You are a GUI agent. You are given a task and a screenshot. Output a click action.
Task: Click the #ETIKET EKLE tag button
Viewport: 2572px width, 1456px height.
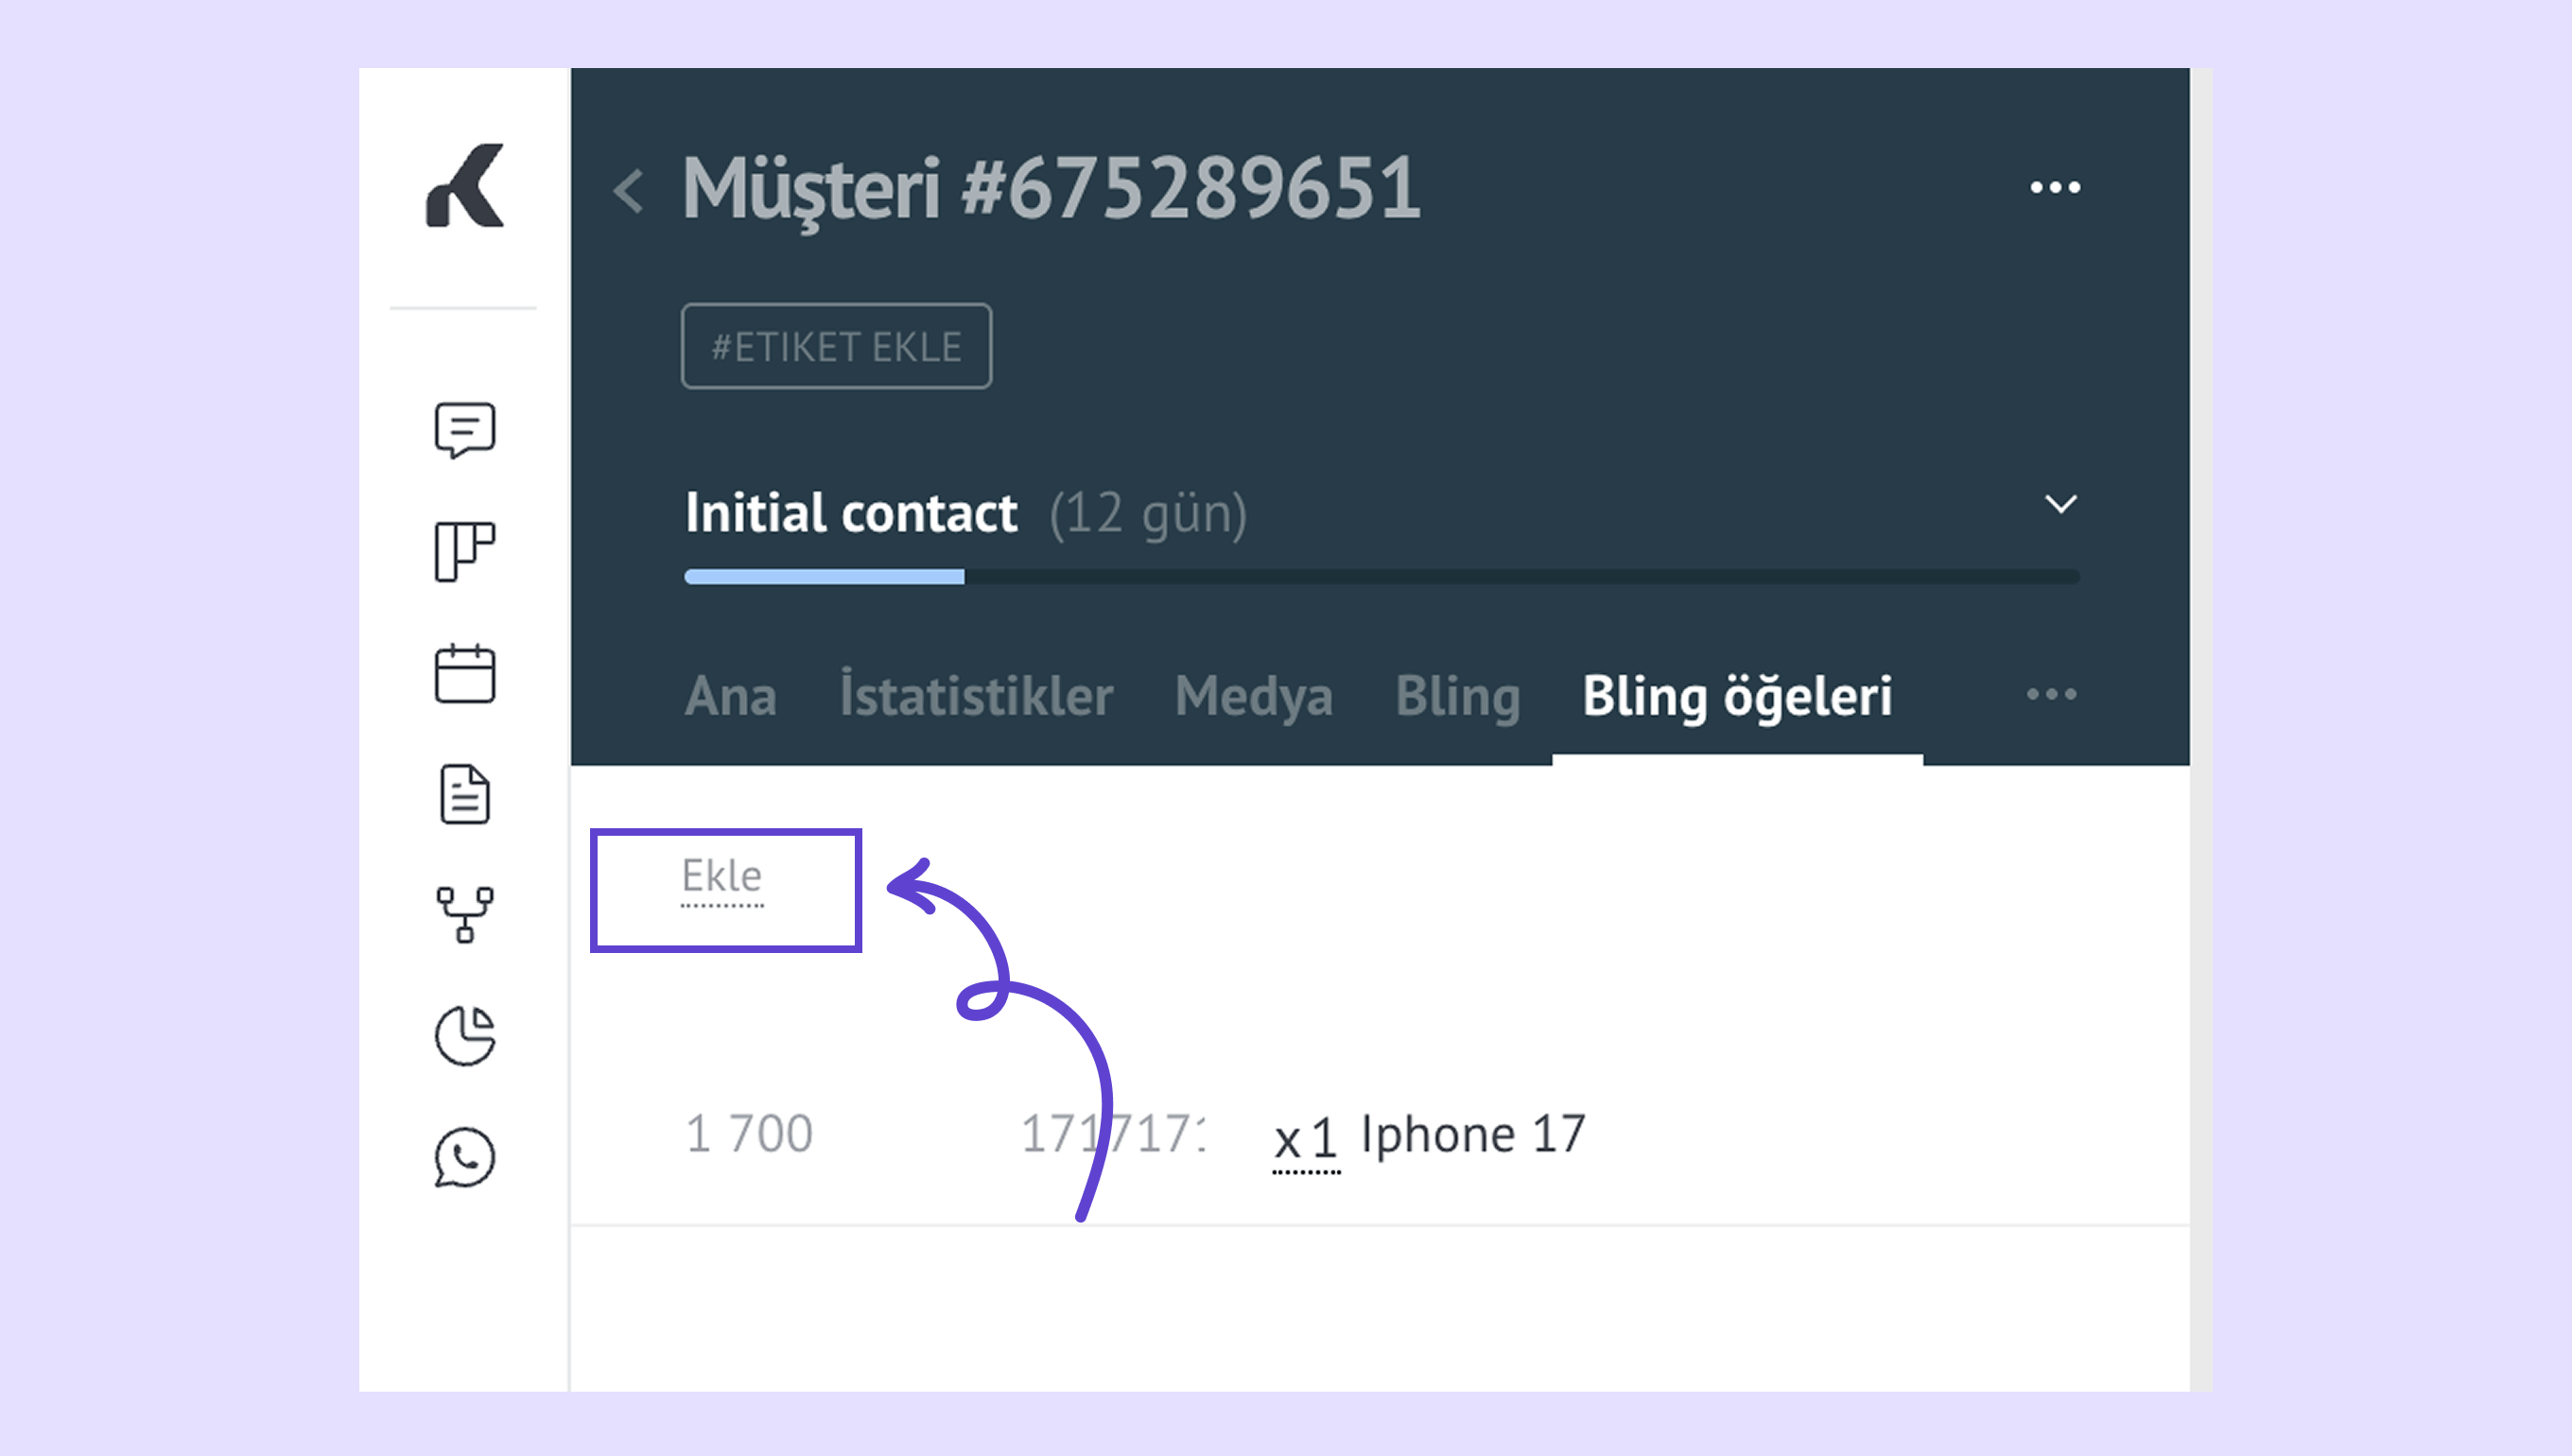[836, 346]
